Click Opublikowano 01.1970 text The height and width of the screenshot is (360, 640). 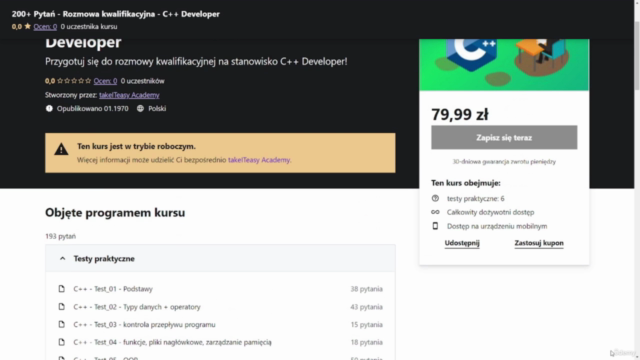(93, 109)
